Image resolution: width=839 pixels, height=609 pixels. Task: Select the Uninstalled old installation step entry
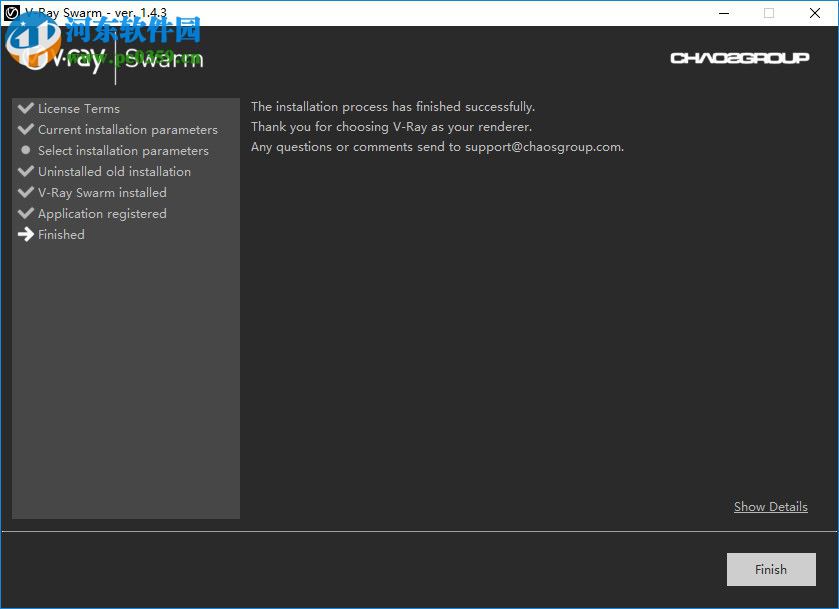point(113,171)
